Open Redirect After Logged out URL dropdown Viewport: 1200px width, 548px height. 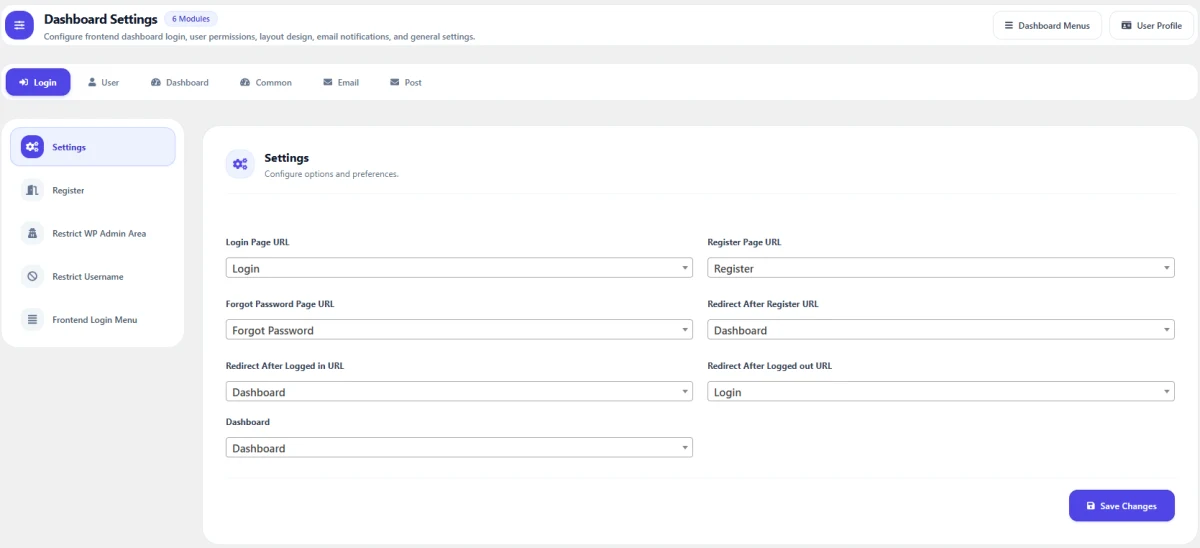[x=941, y=392]
